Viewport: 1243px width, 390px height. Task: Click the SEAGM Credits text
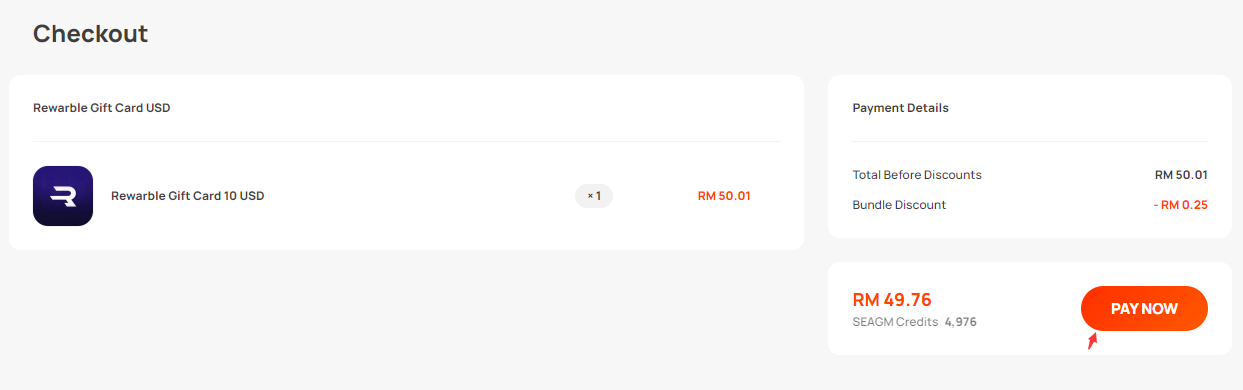pos(895,322)
